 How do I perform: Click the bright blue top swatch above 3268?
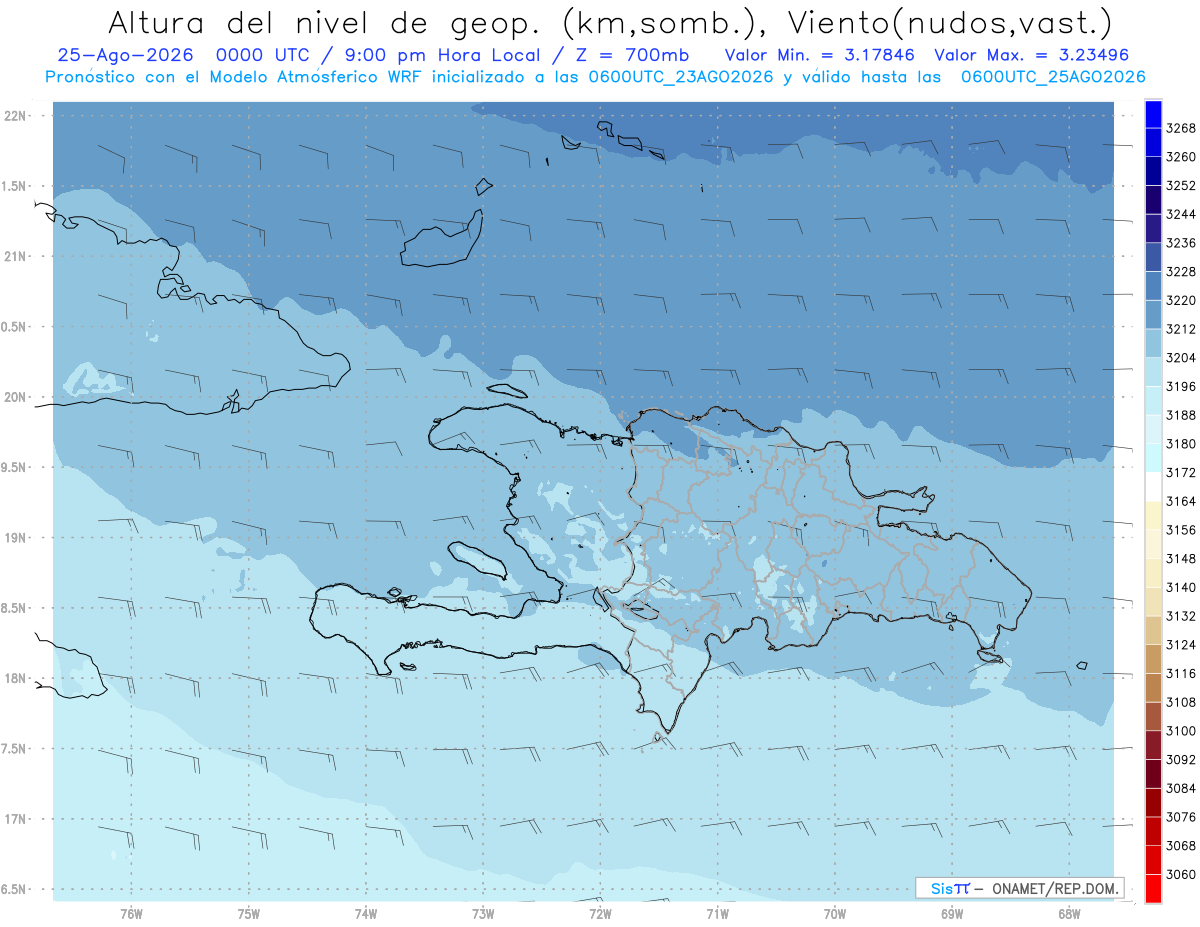pyautogui.click(x=1152, y=114)
